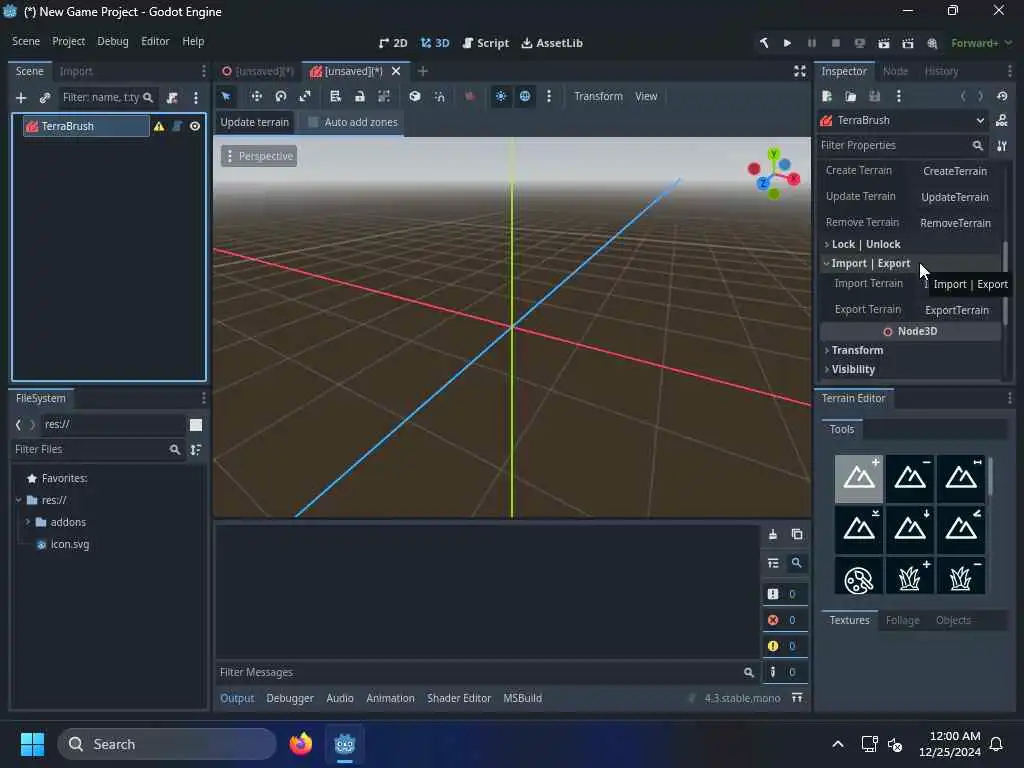Attach a script to the selected node
Image resolution: width=1024 pixels, height=768 pixels.
click(x=172, y=97)
